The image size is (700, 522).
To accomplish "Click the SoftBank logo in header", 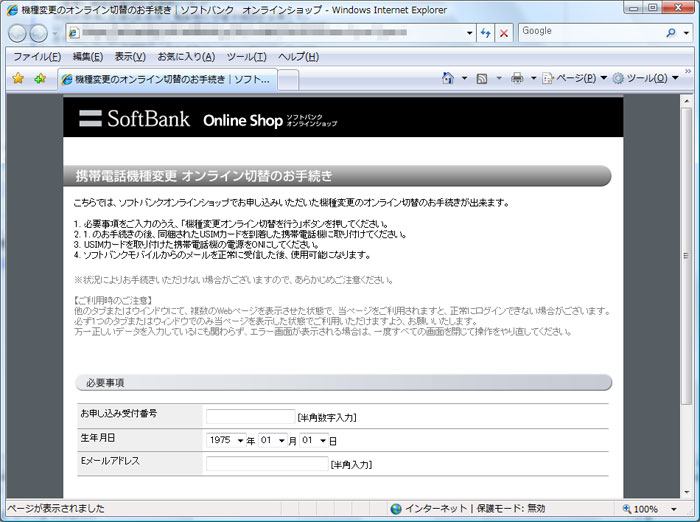I will tap(134, 119).
